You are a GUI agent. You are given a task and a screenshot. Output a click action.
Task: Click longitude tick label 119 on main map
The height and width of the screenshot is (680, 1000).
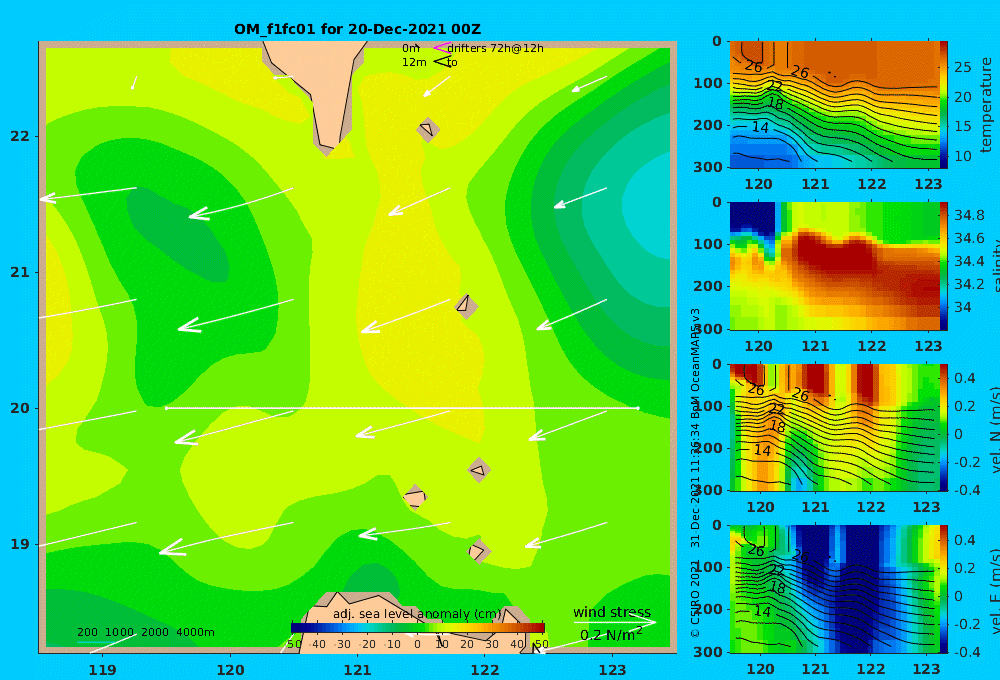pos(103,670)
